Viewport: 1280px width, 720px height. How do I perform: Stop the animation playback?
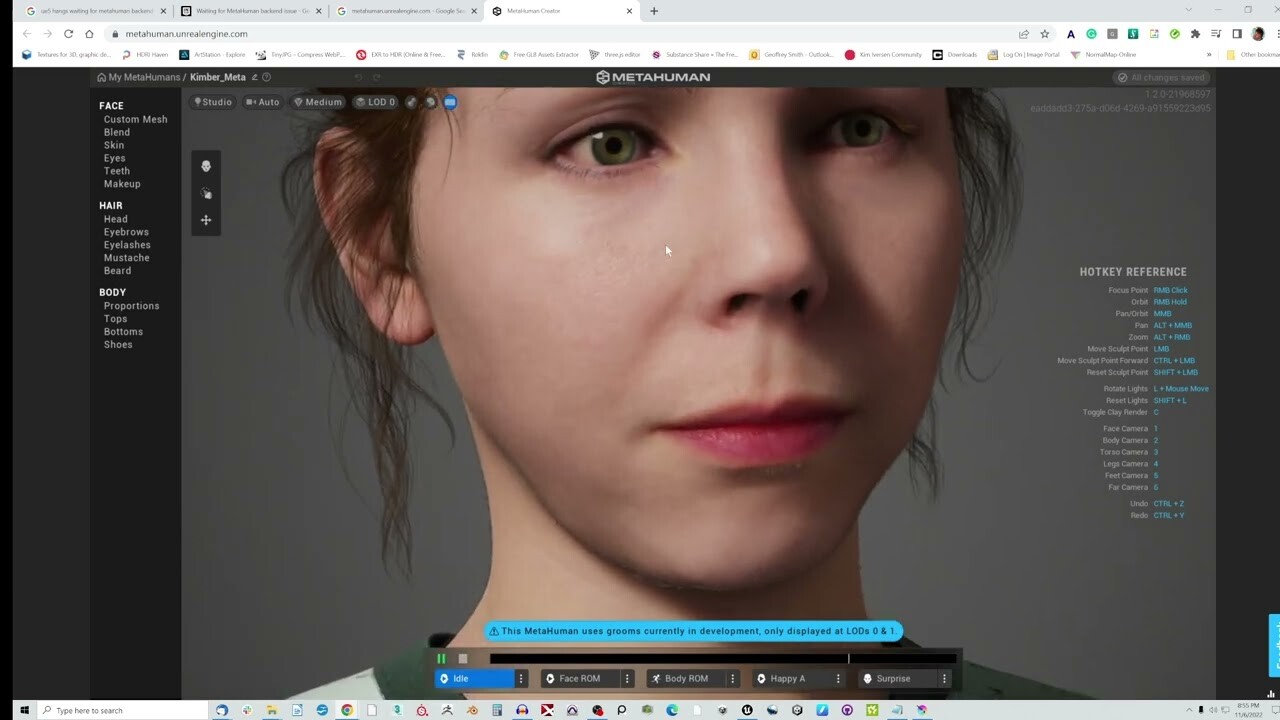tap(462, 658)
